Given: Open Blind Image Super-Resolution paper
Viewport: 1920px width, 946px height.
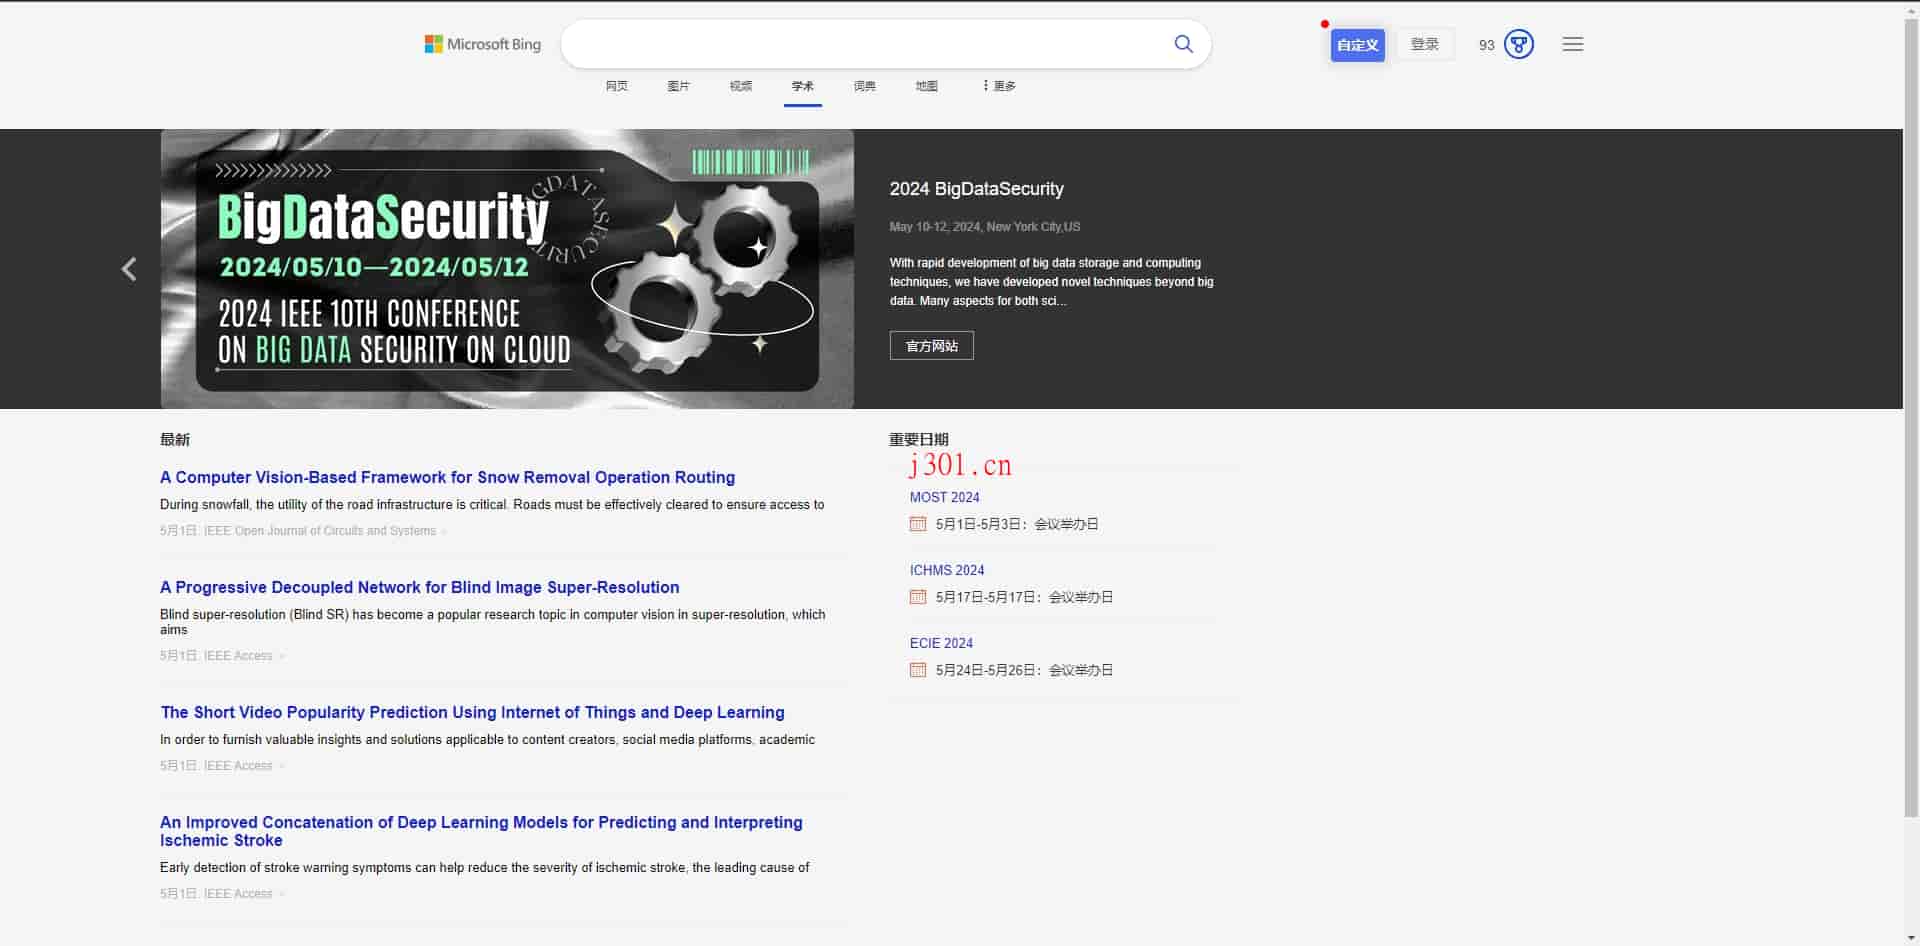Looking at the screenshot, I should tap(419, 588).
